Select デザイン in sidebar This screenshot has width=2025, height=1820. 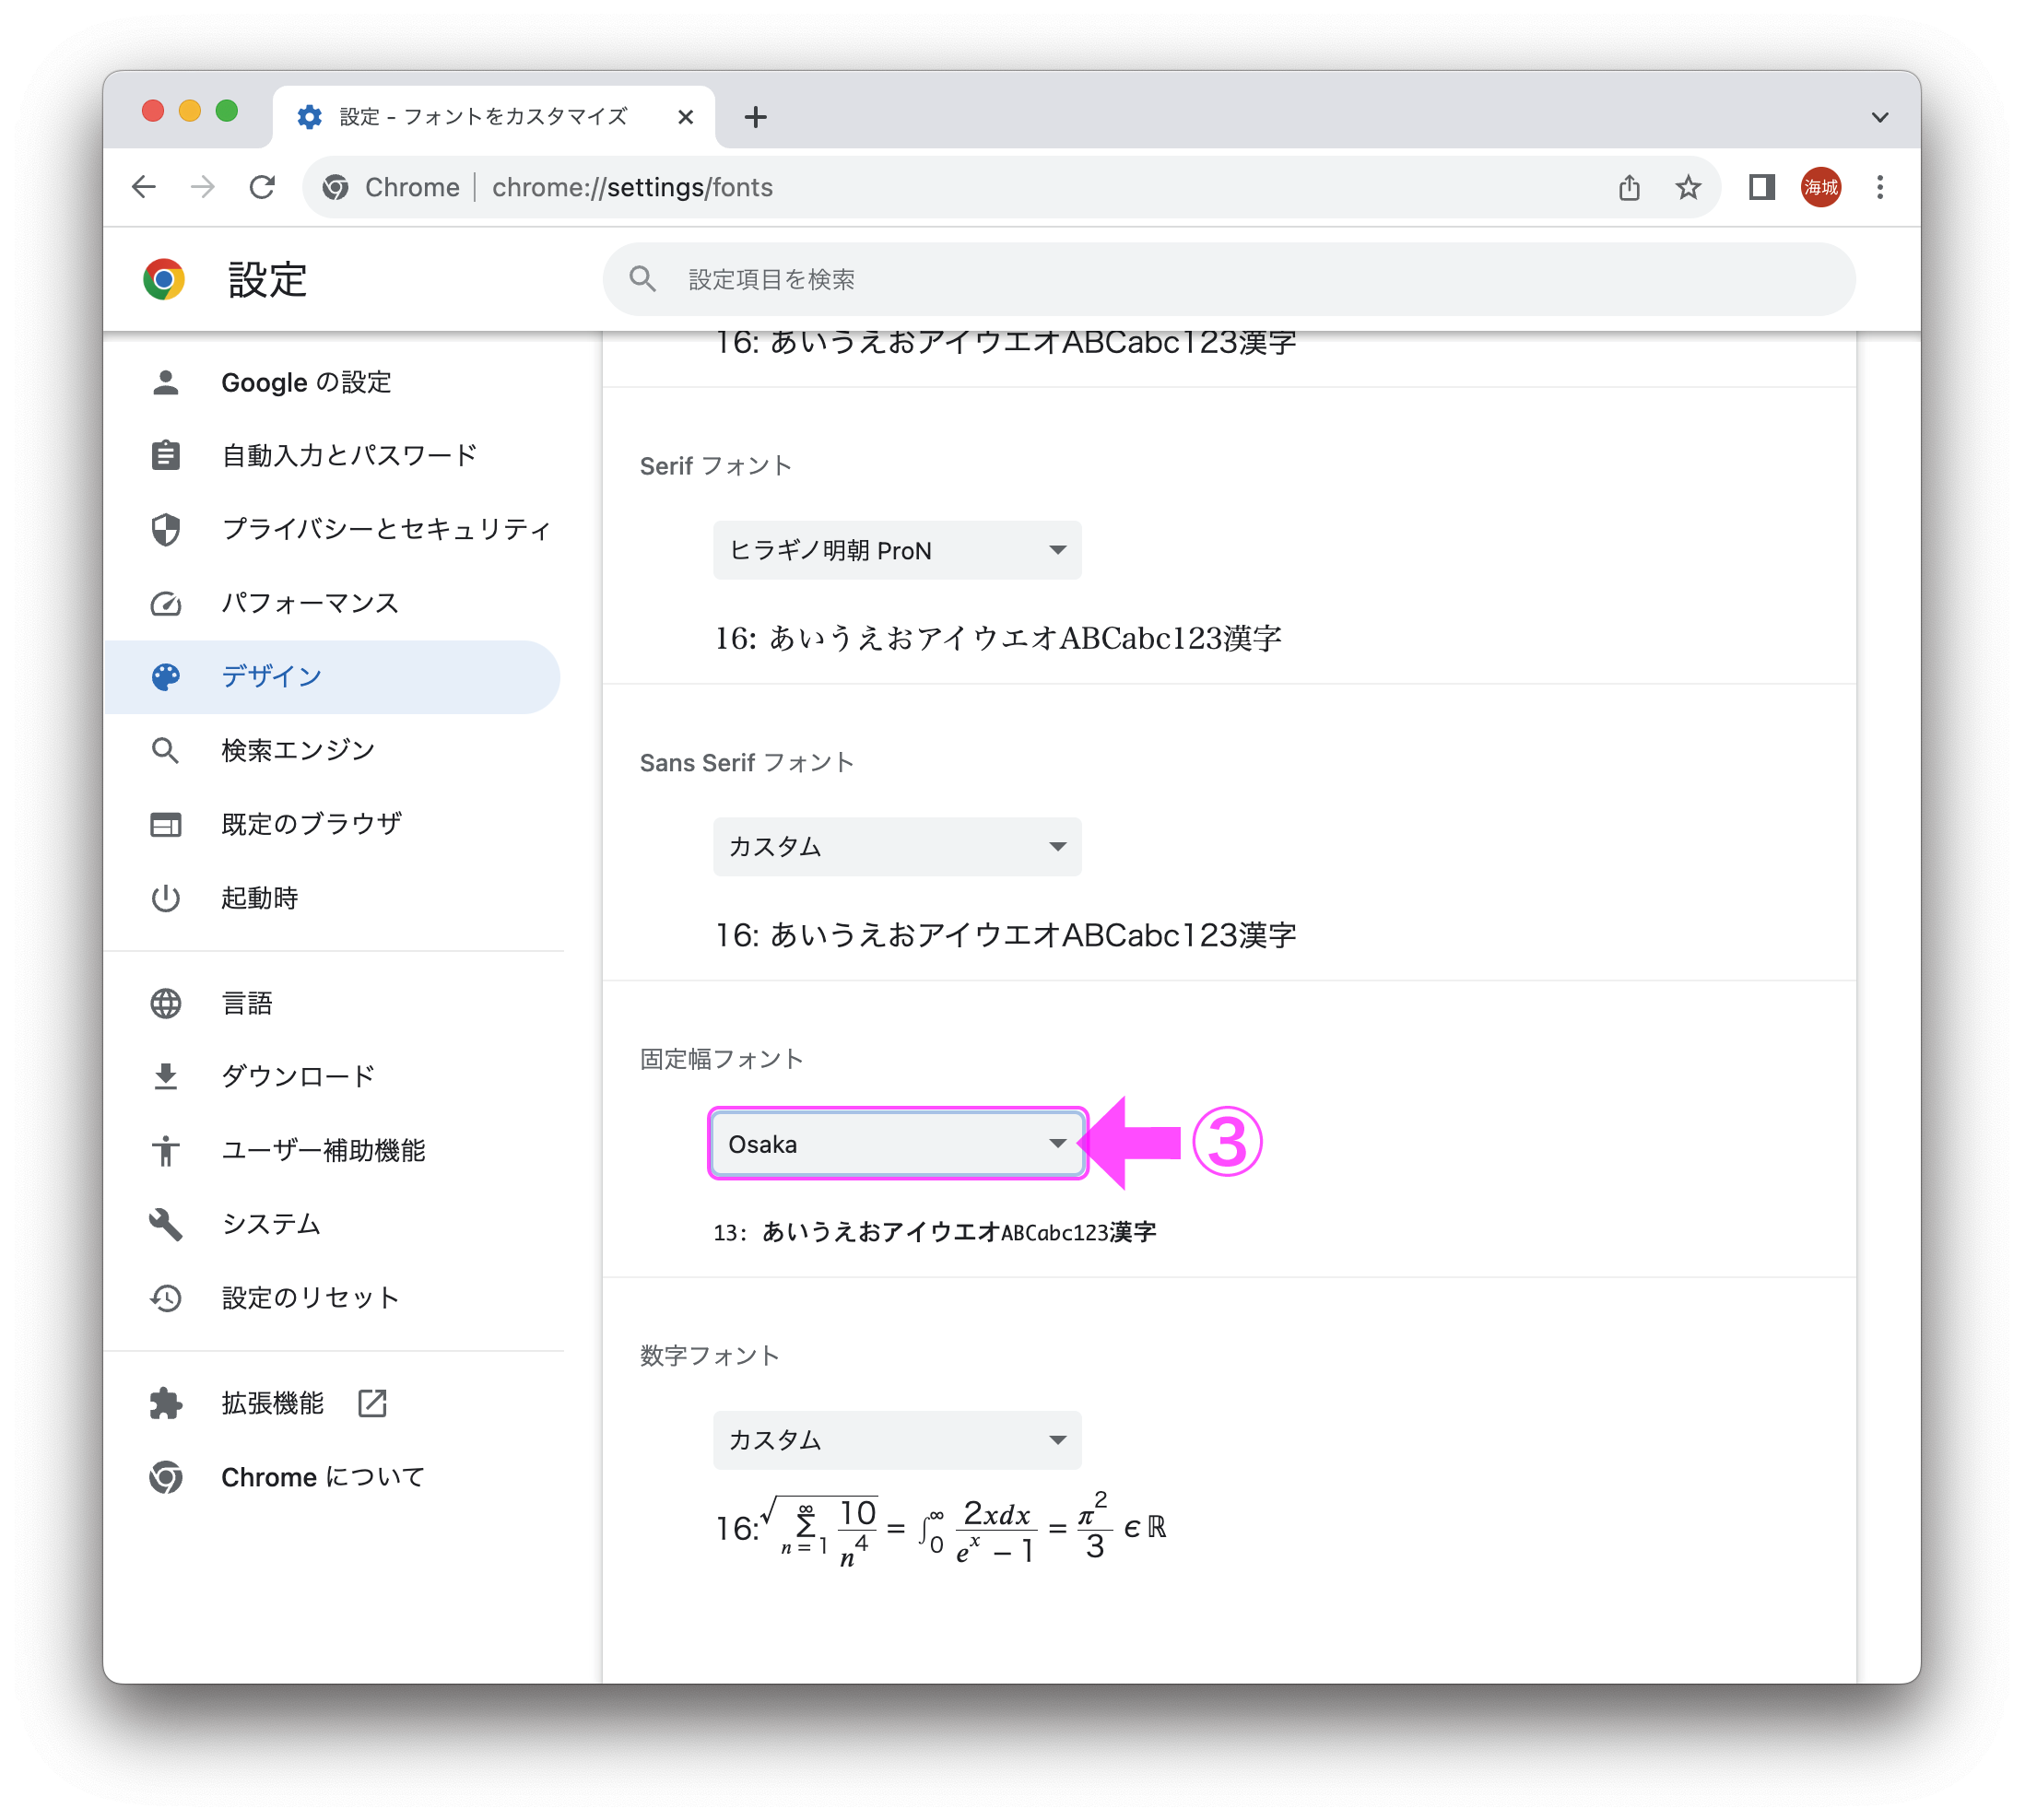[x=333, y=677]
